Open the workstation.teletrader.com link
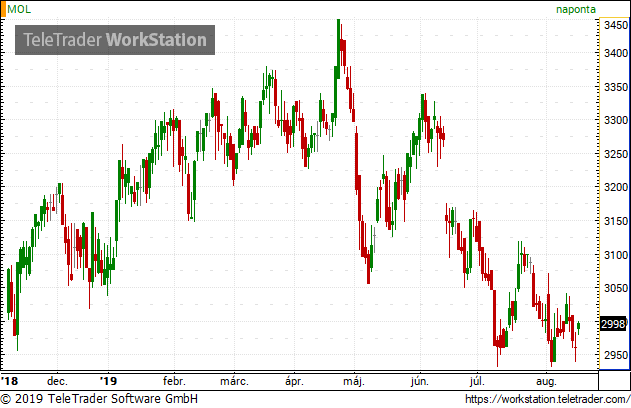631x408 pixels. 547,399
